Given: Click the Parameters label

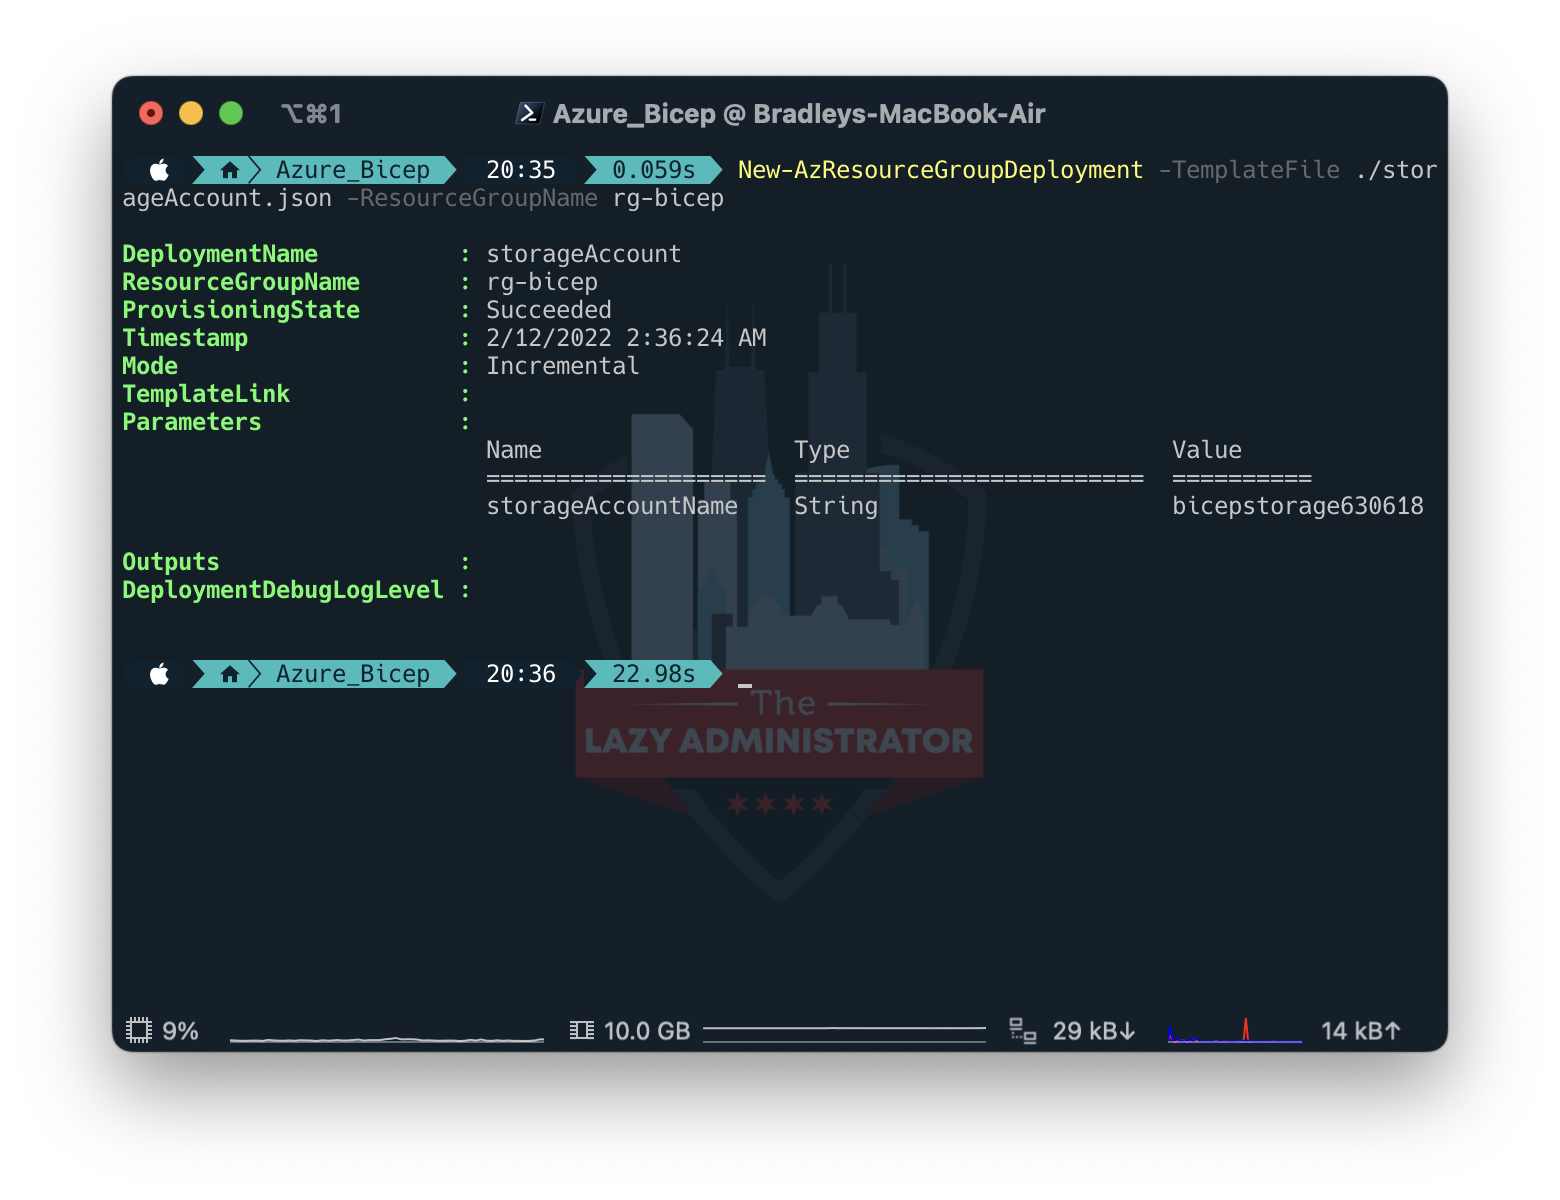Looking at the screenshot, I should 192,422.
